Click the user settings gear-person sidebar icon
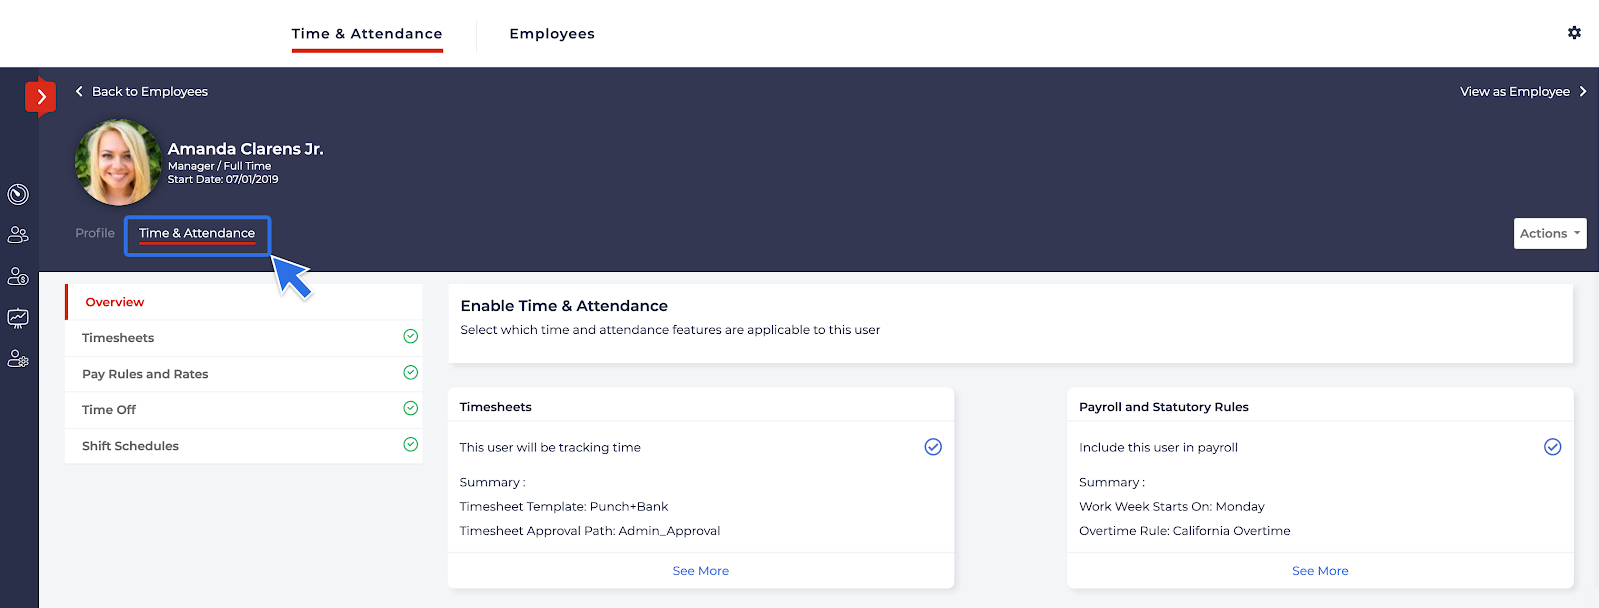The image size is (1599, 608). 18,359
